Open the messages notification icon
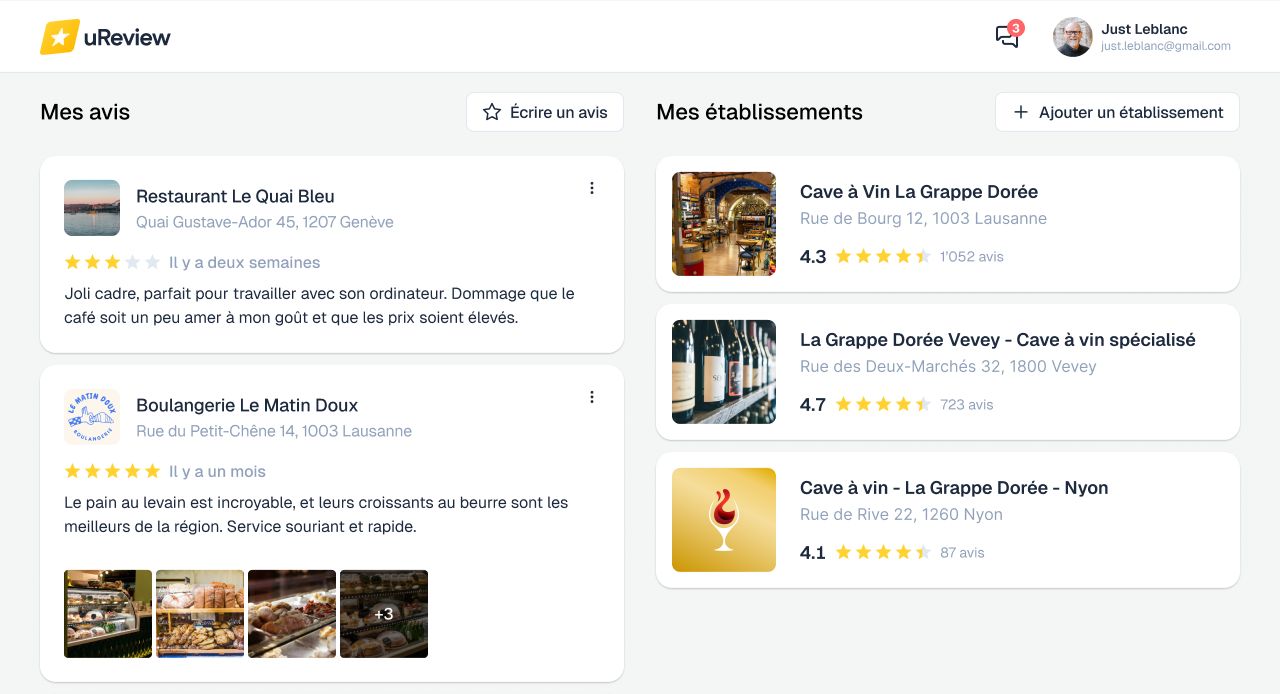The width and height of the screenshot is (1280, 694). click(x=1007, y=37)
